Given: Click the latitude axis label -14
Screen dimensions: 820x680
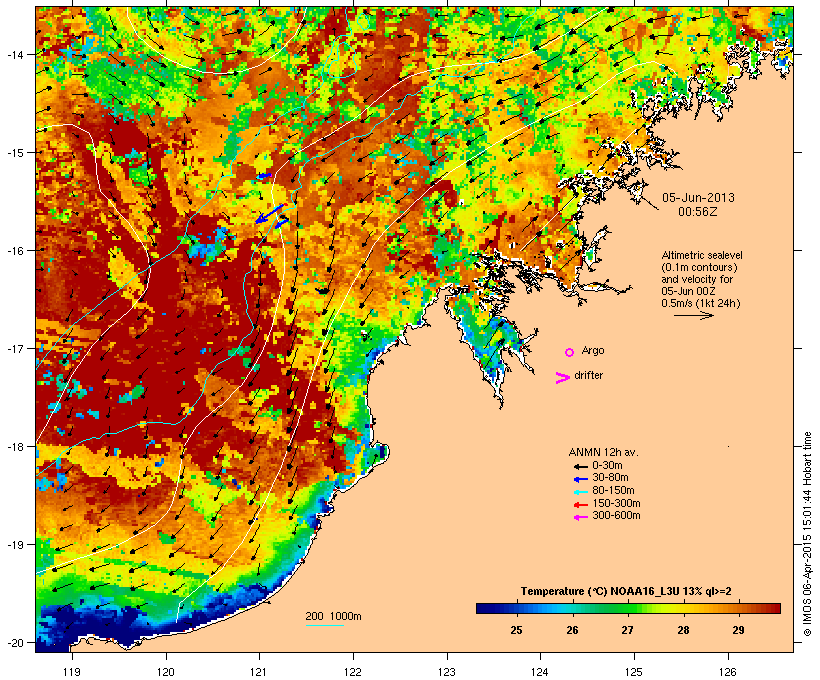Looking at the screenshot, I should tap(15, 54).
